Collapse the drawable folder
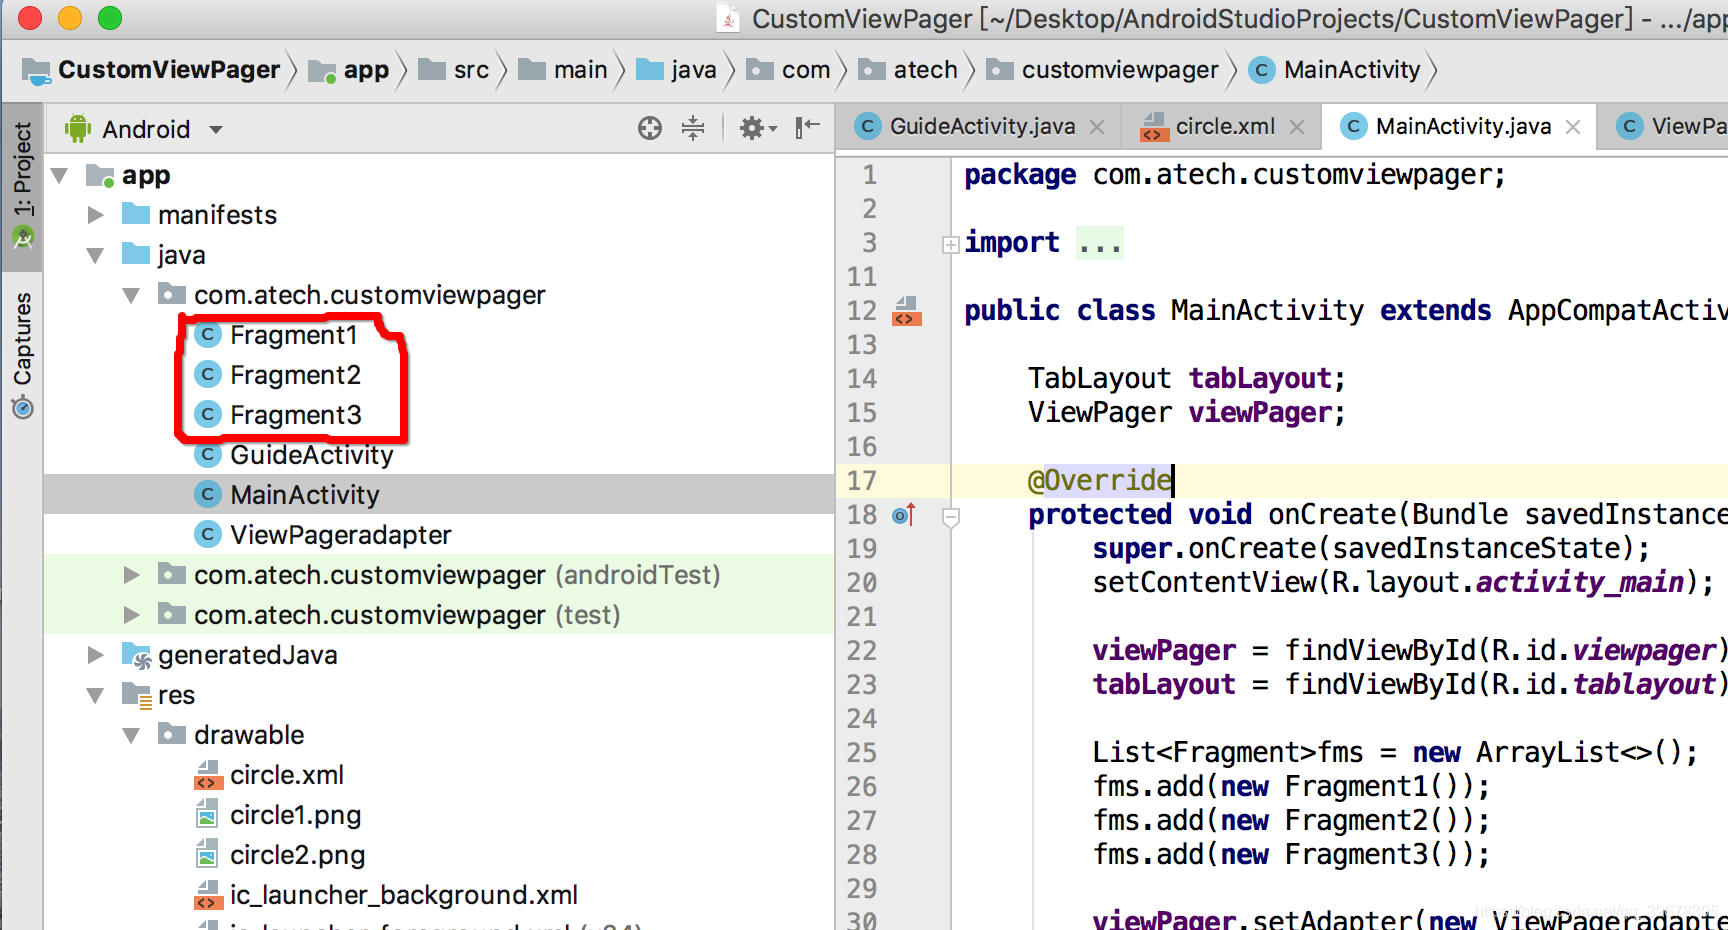Screen dimensions: 1728x930 [131, 736]
